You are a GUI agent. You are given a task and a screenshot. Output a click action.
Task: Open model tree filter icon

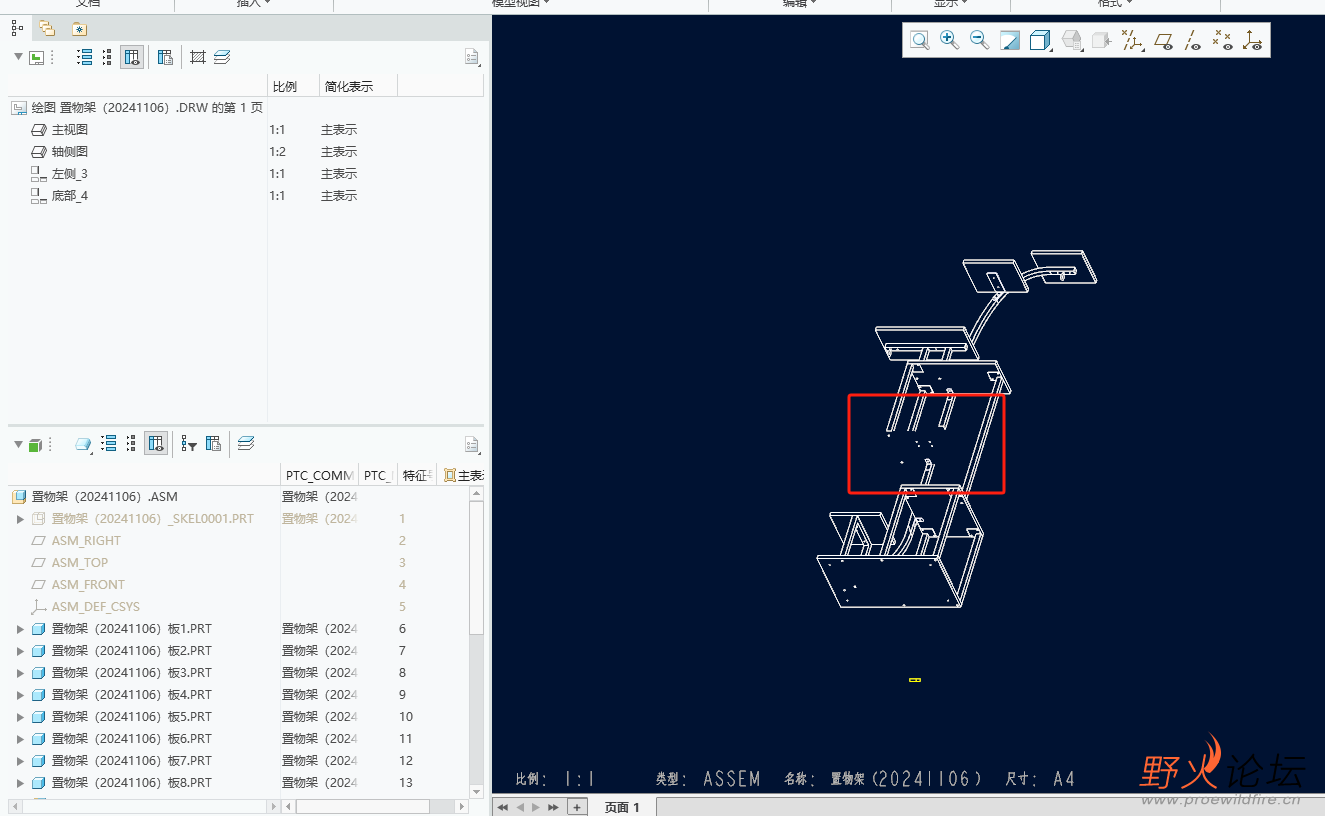(x=189, y=444)
